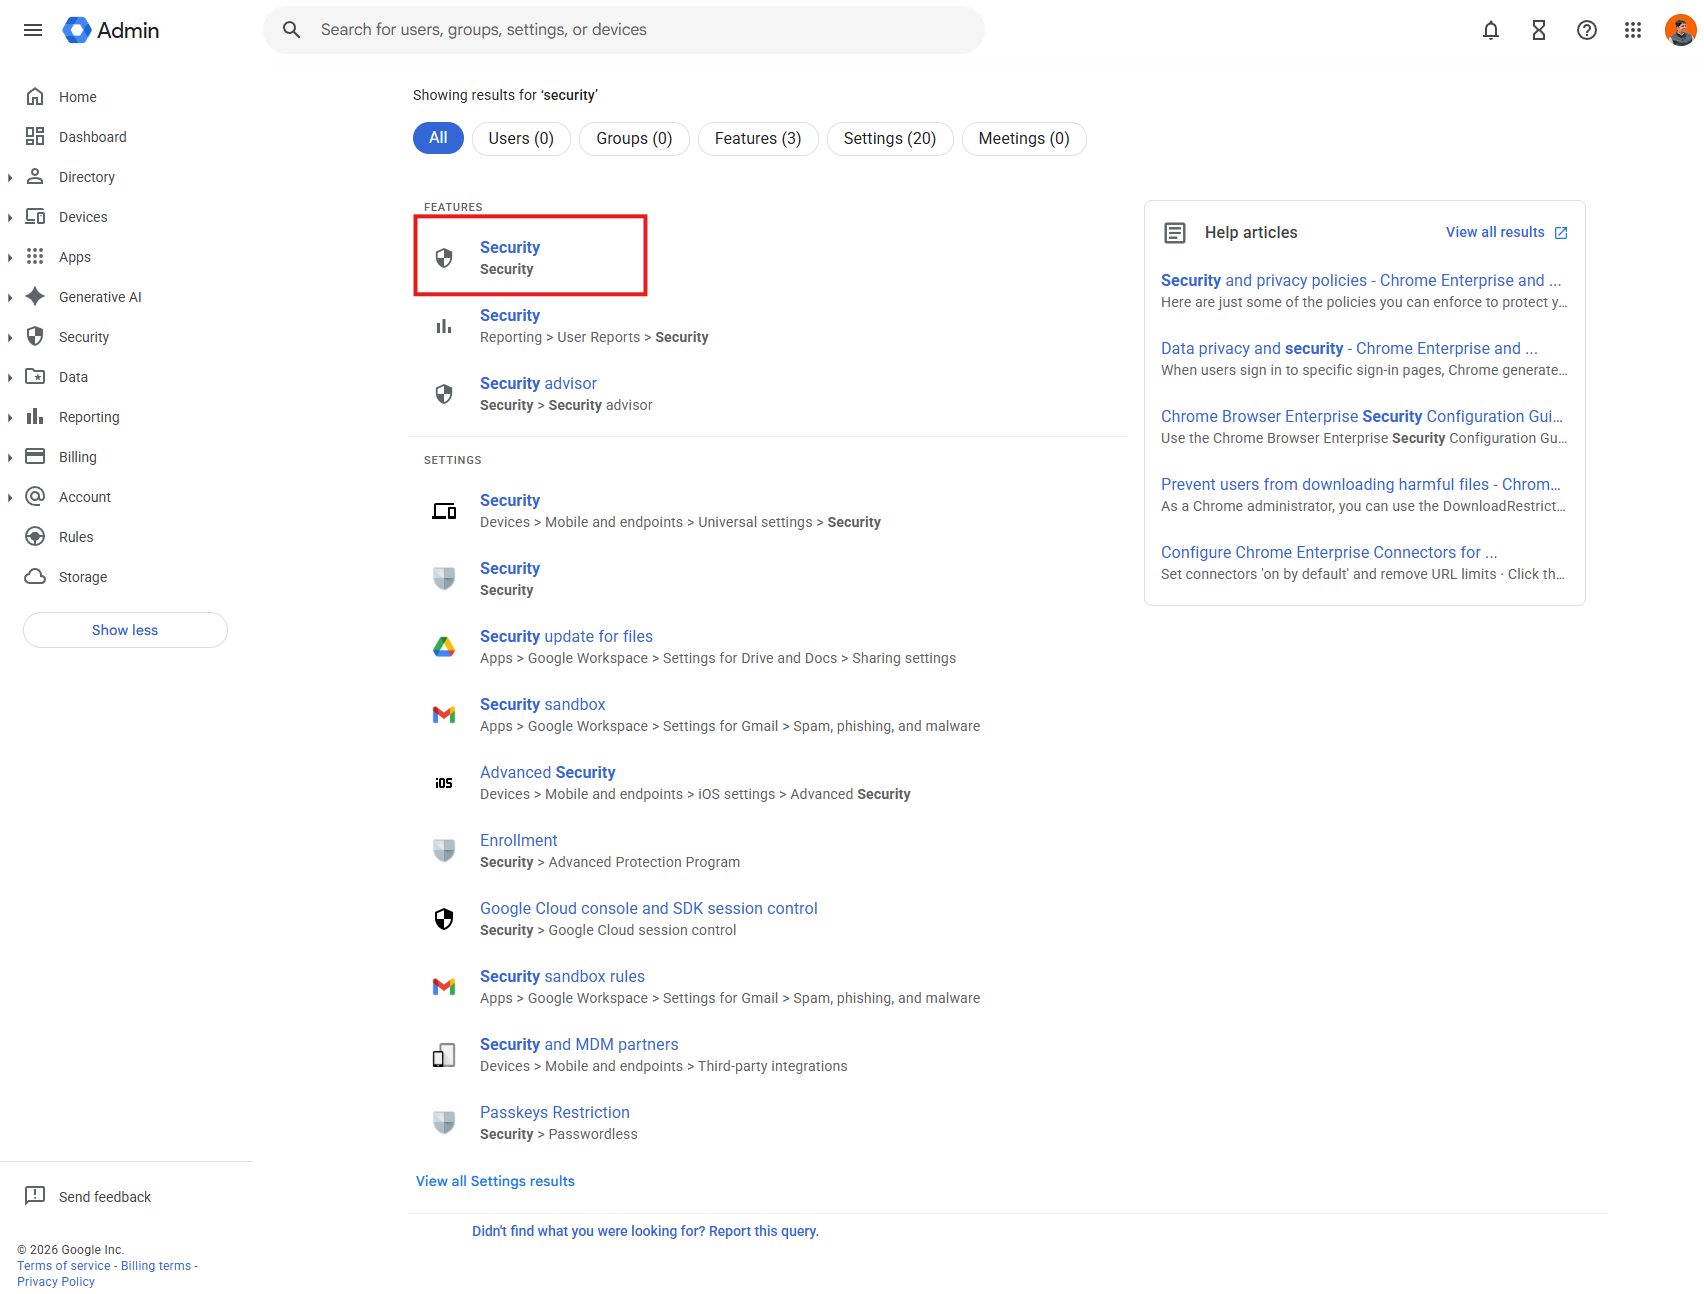Click the Security shield icon in sidebar
The height and width of the screenshot is (1294, 1704).
35,337
